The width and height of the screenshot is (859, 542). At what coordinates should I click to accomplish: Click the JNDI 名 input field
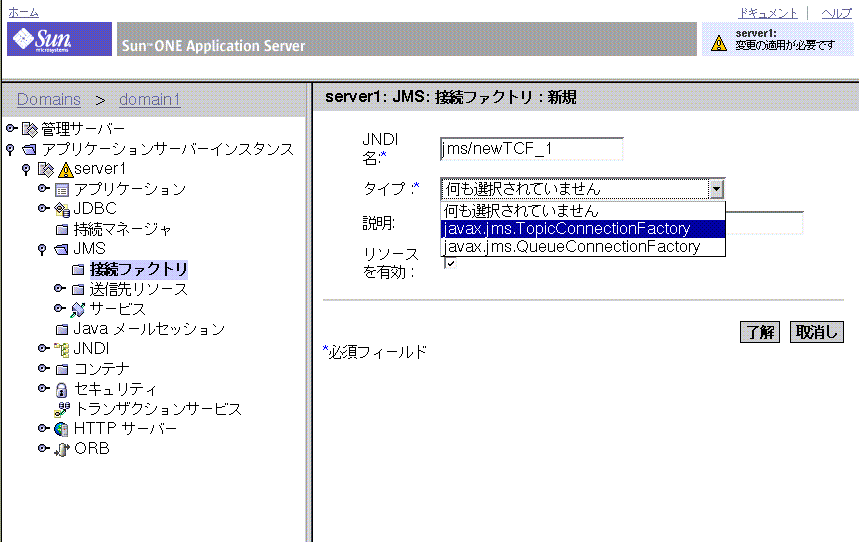(x=531, y=149)
